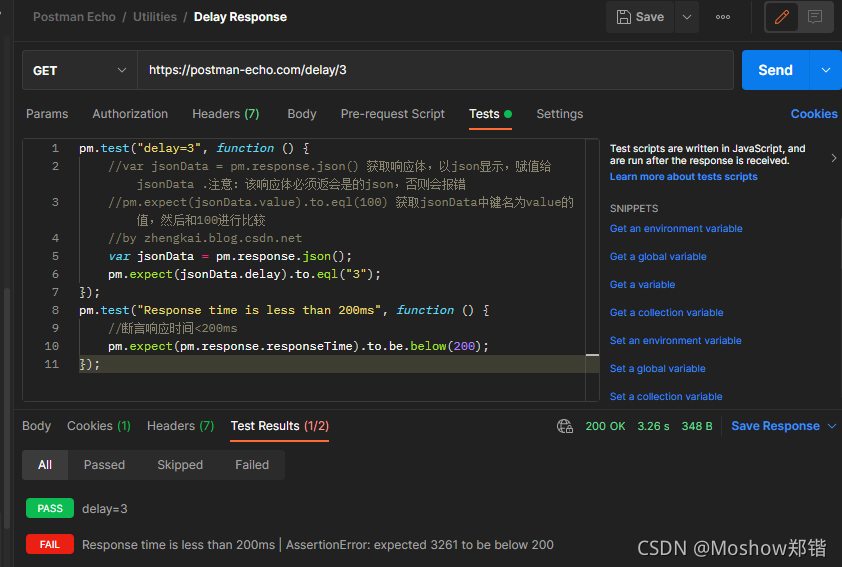Screen dimensions: 842x567
Task: Click the SNIPPETS heading
Action: click(634, 208)
